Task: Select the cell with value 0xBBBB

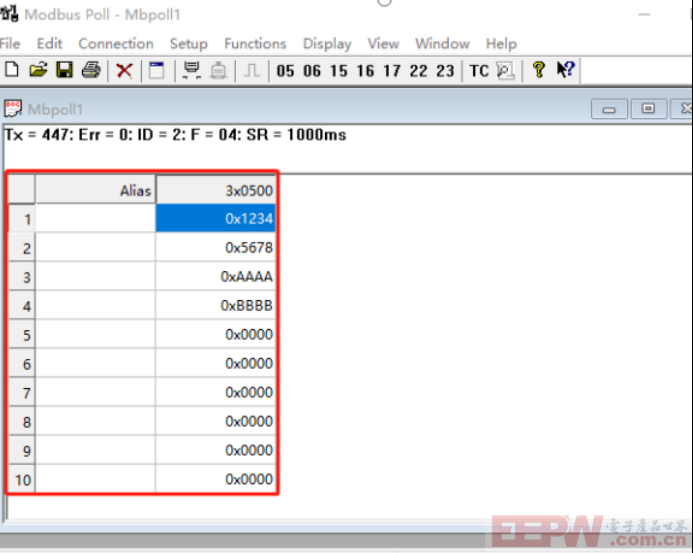Action: pyautogui.click(x=216, y=305)
